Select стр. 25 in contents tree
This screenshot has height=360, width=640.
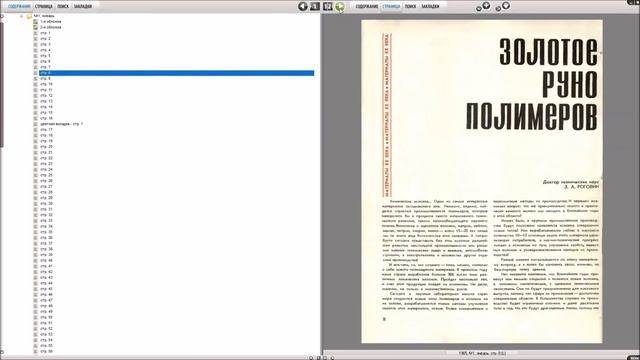tap(46, 176)
